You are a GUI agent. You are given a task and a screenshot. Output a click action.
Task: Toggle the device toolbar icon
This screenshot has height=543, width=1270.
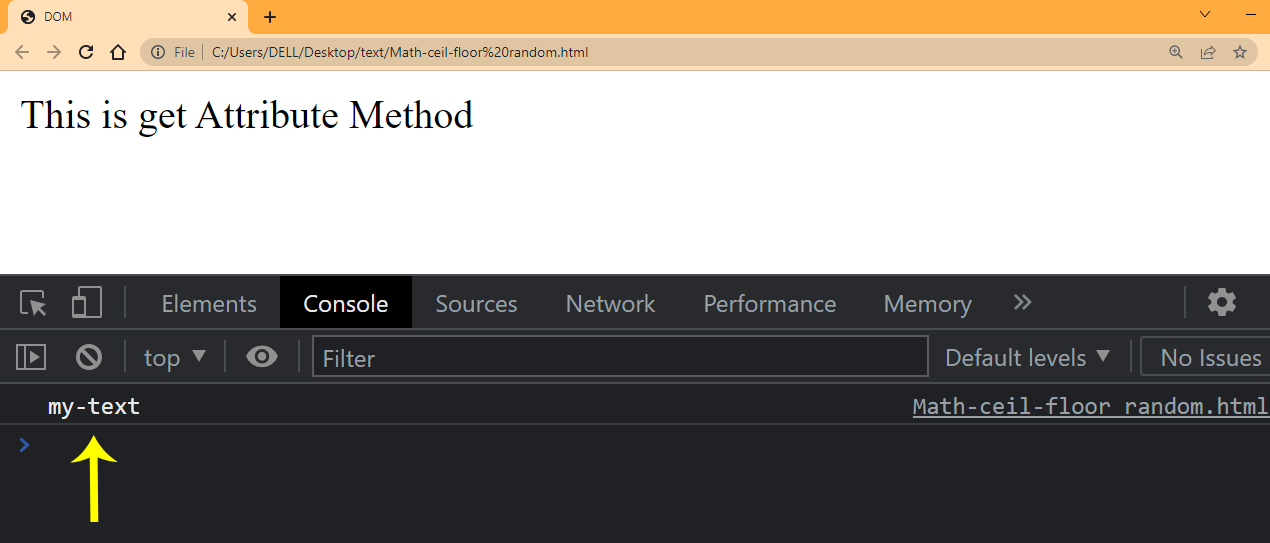[87, 303]
